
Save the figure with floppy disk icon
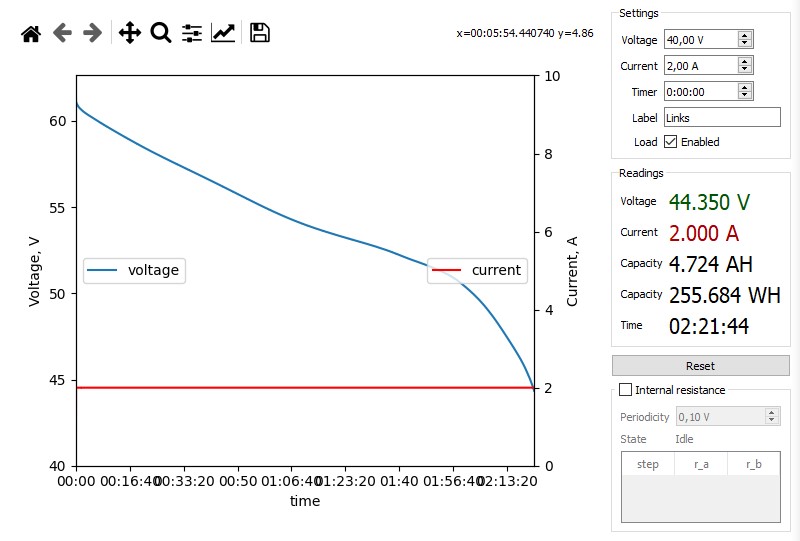[x=260, y=33]
